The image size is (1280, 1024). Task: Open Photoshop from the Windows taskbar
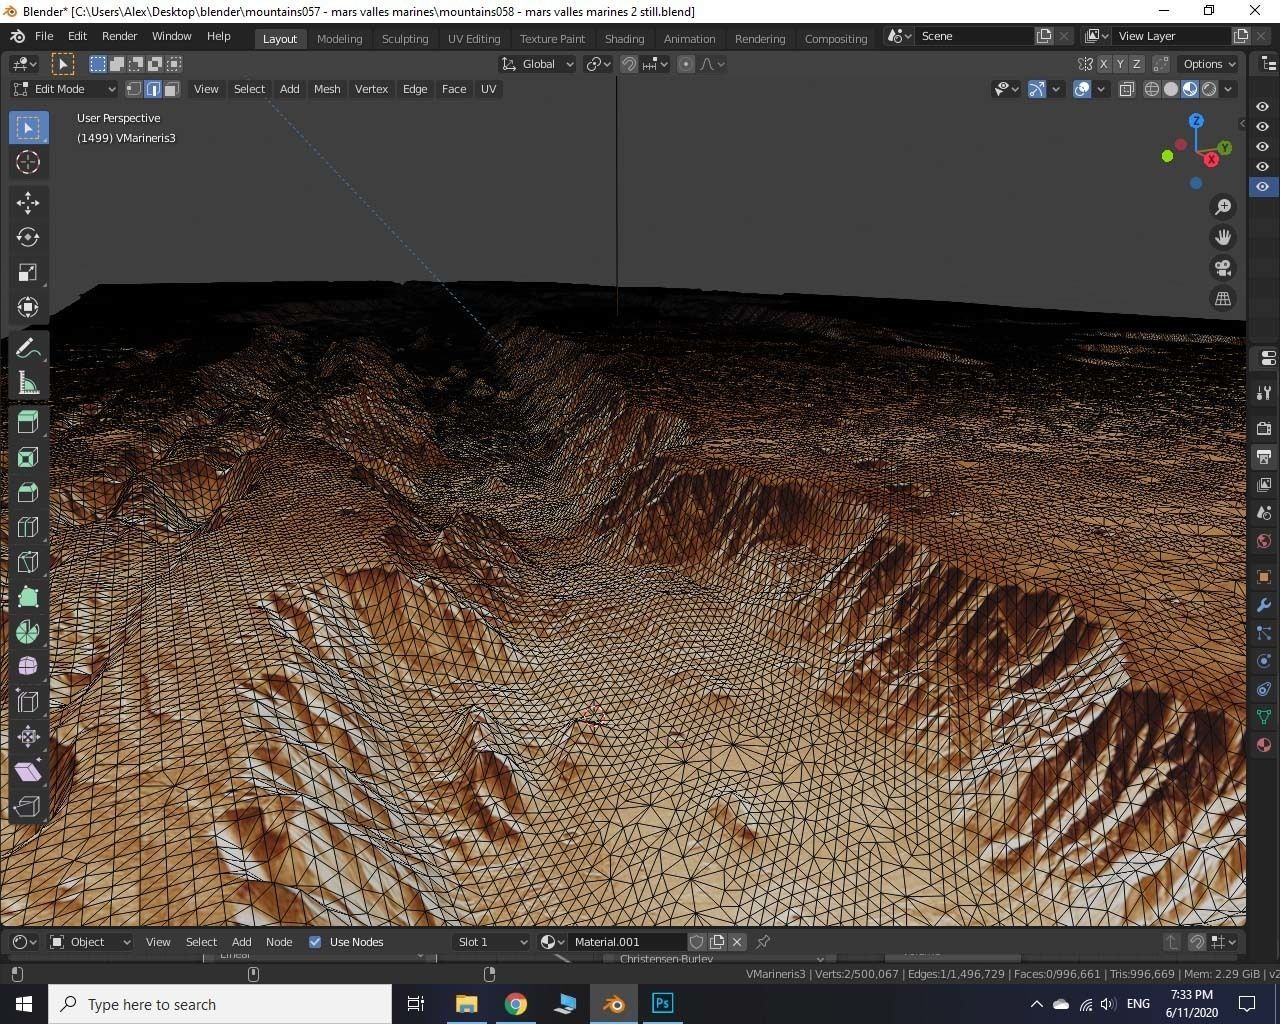pos(663,1004)
